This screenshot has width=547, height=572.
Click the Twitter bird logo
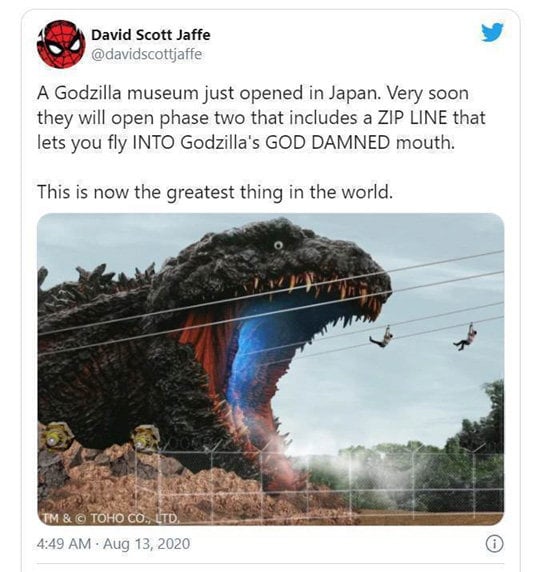click(x=492, y=32)
